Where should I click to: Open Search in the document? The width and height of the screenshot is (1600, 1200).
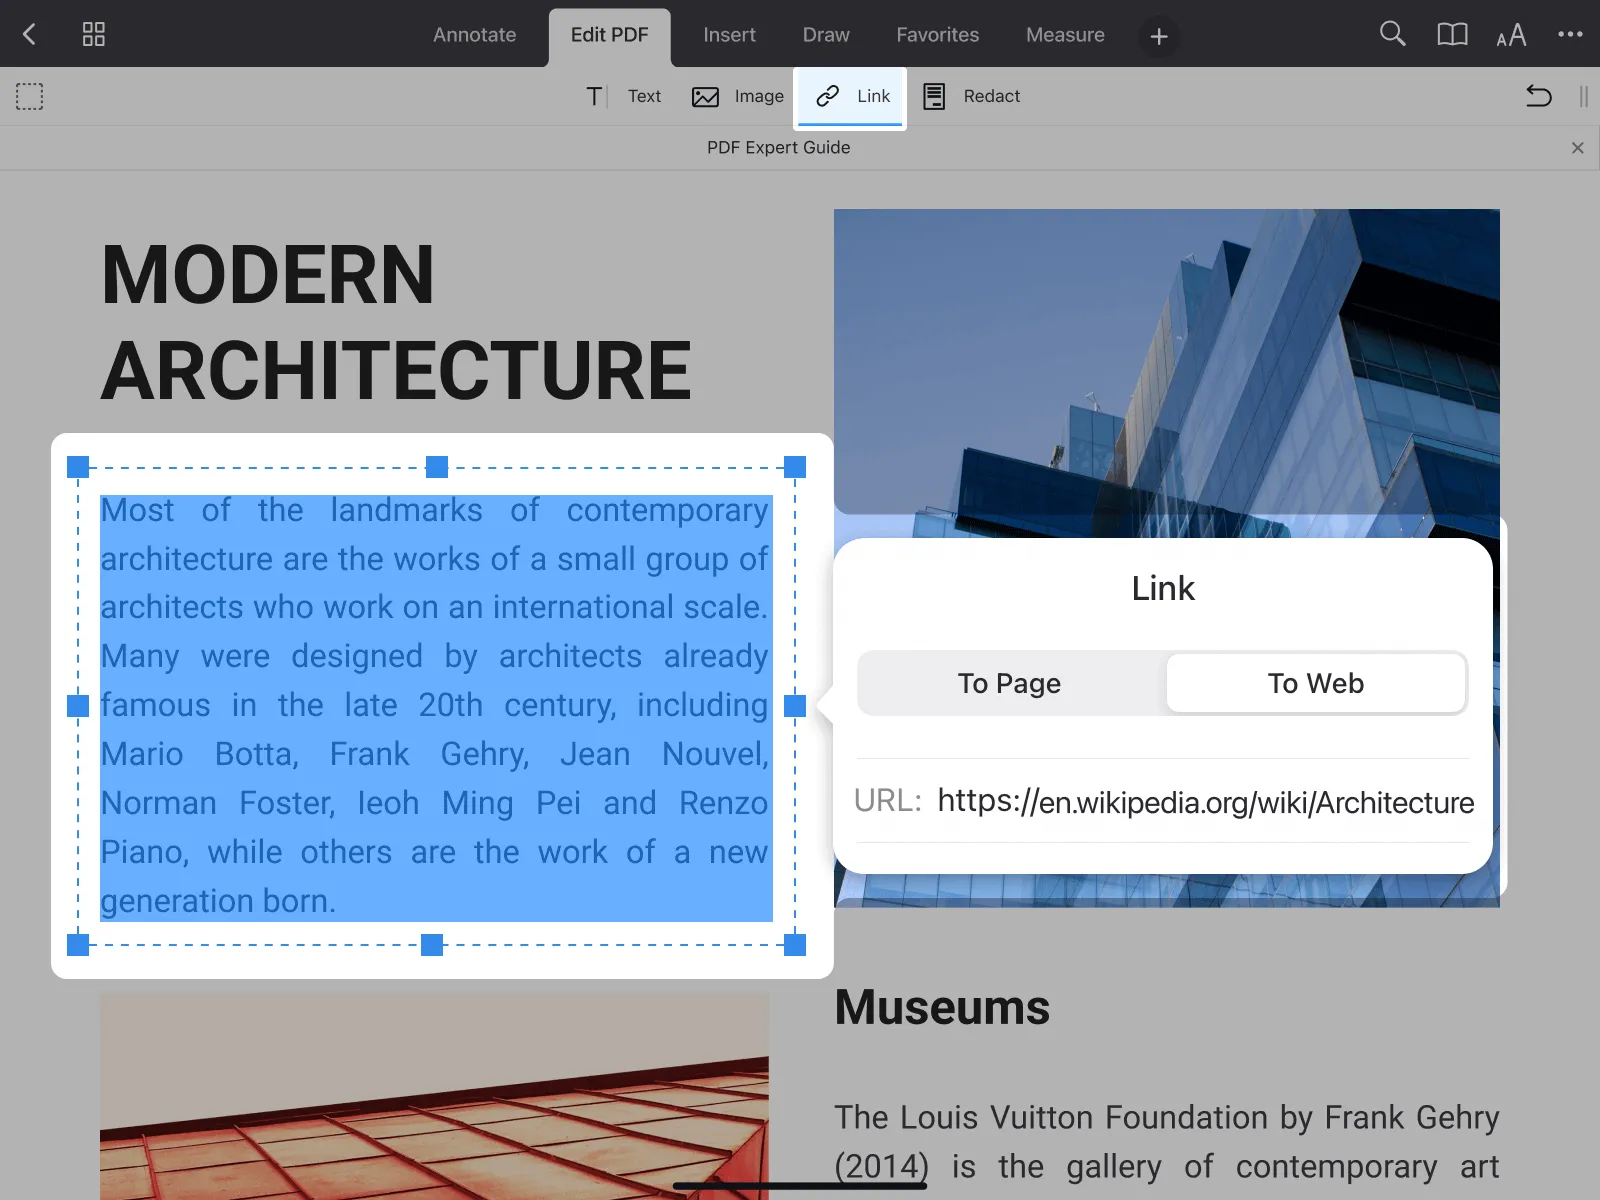point(1392,34)
